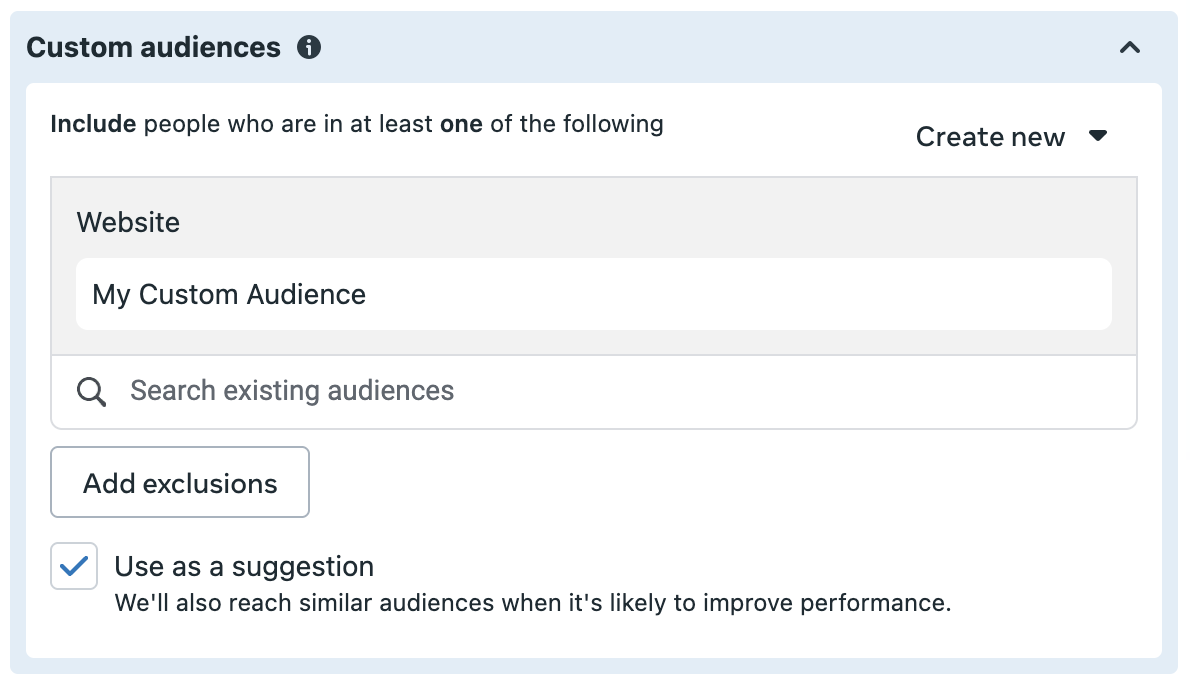Image resolution: width=1190 pixels, height=688 pixels.
Task: Click the Custom audiences heading
Action: 153,47
